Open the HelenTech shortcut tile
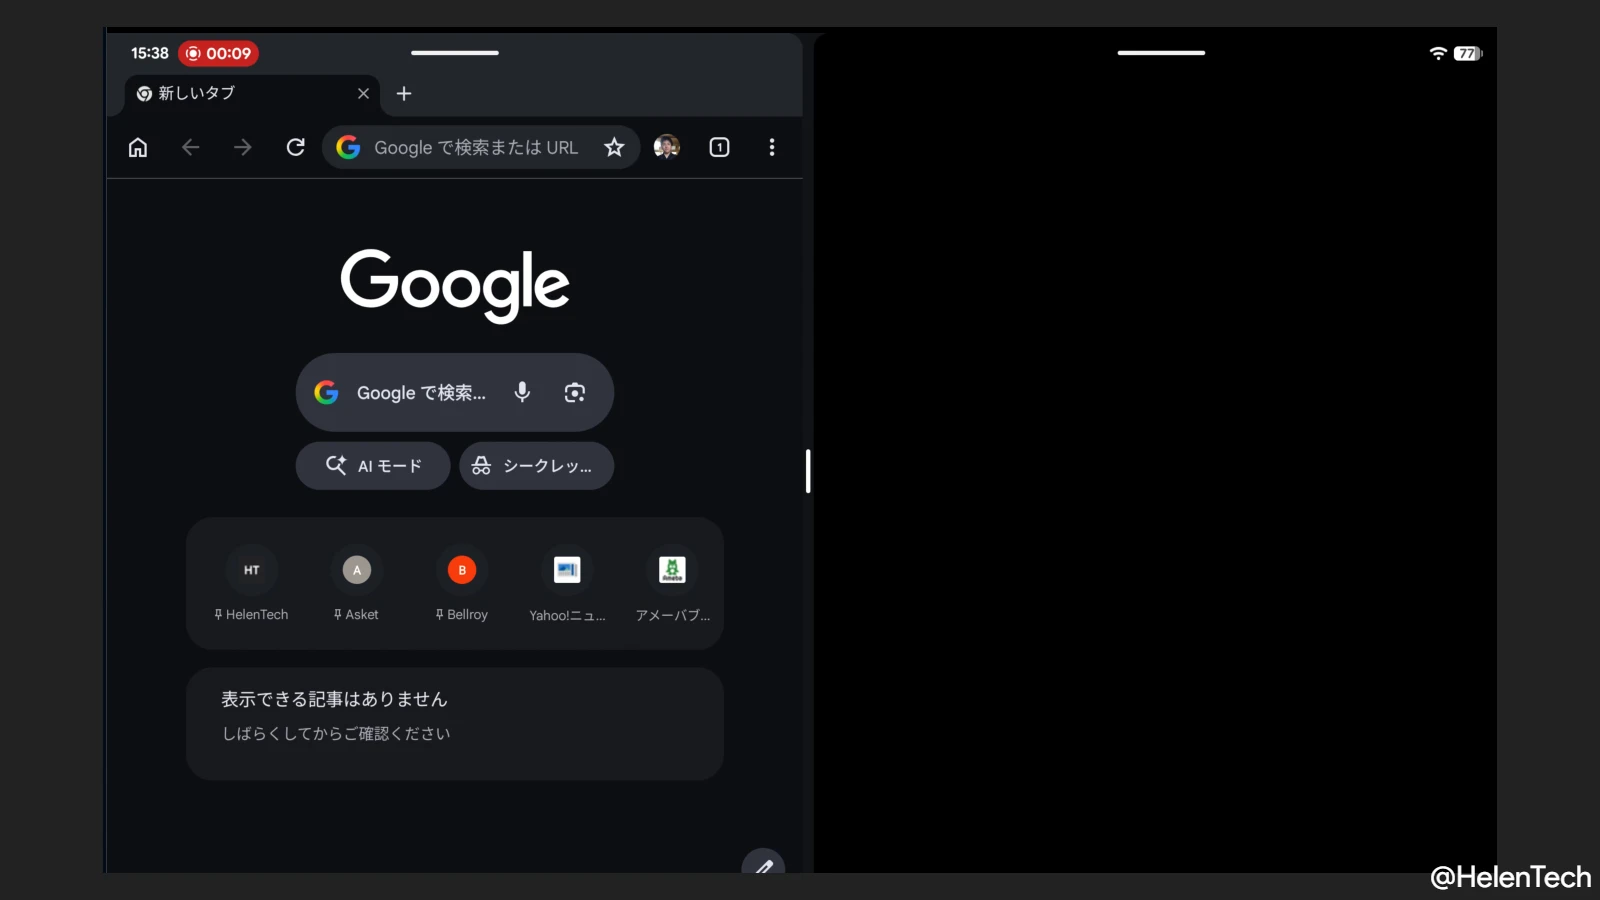1600x900 pixels. pyautogui.click(x=251, y=585)
